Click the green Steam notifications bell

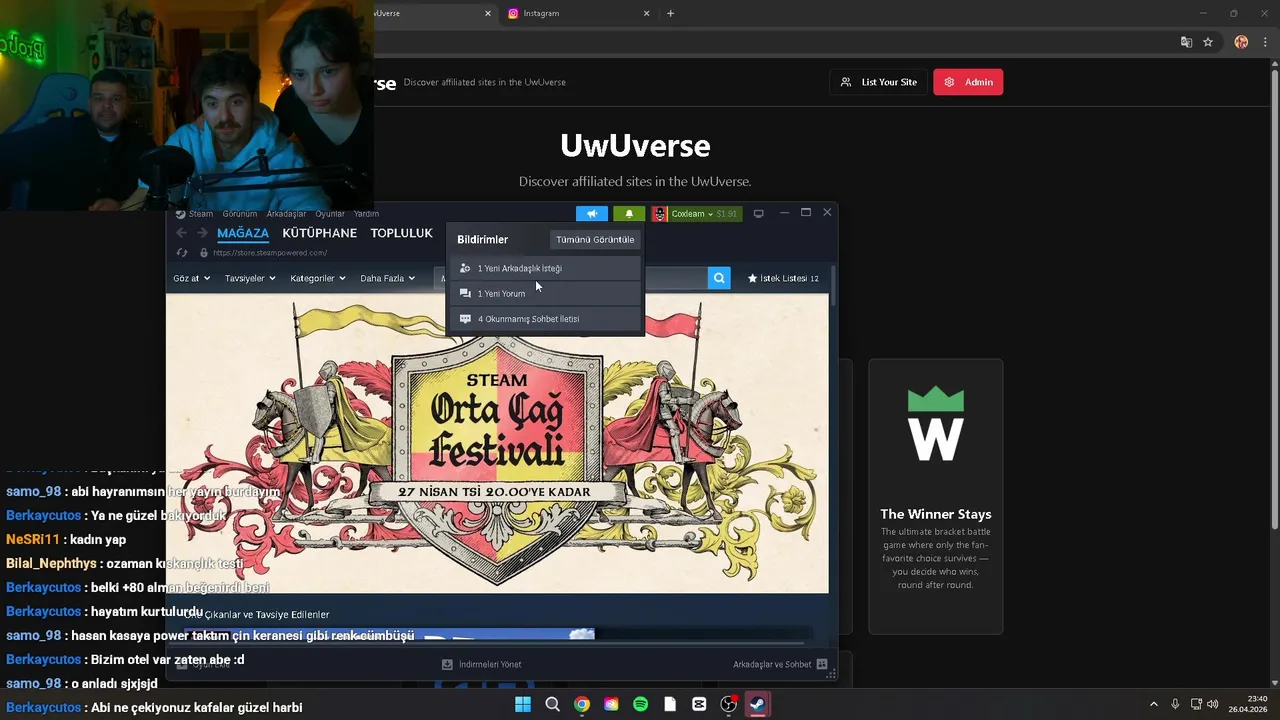tap(629, 213)
